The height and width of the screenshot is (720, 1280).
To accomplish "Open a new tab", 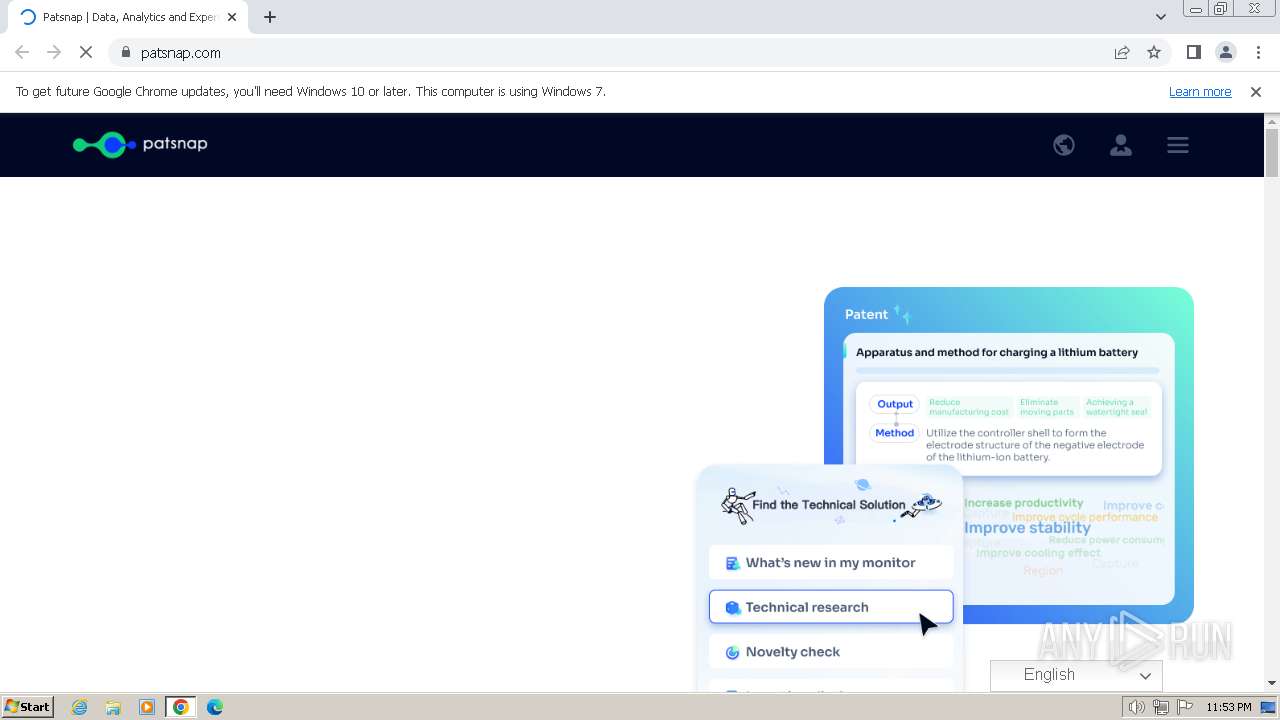I will point(270,17).
